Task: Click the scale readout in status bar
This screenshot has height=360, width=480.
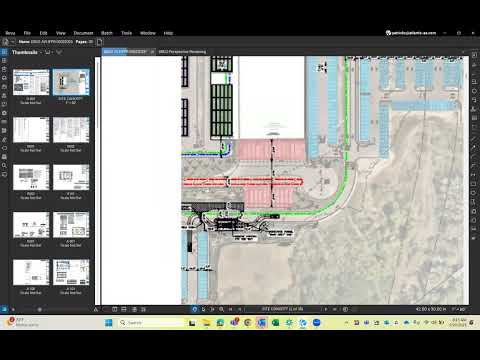Action: pos(458,309)
